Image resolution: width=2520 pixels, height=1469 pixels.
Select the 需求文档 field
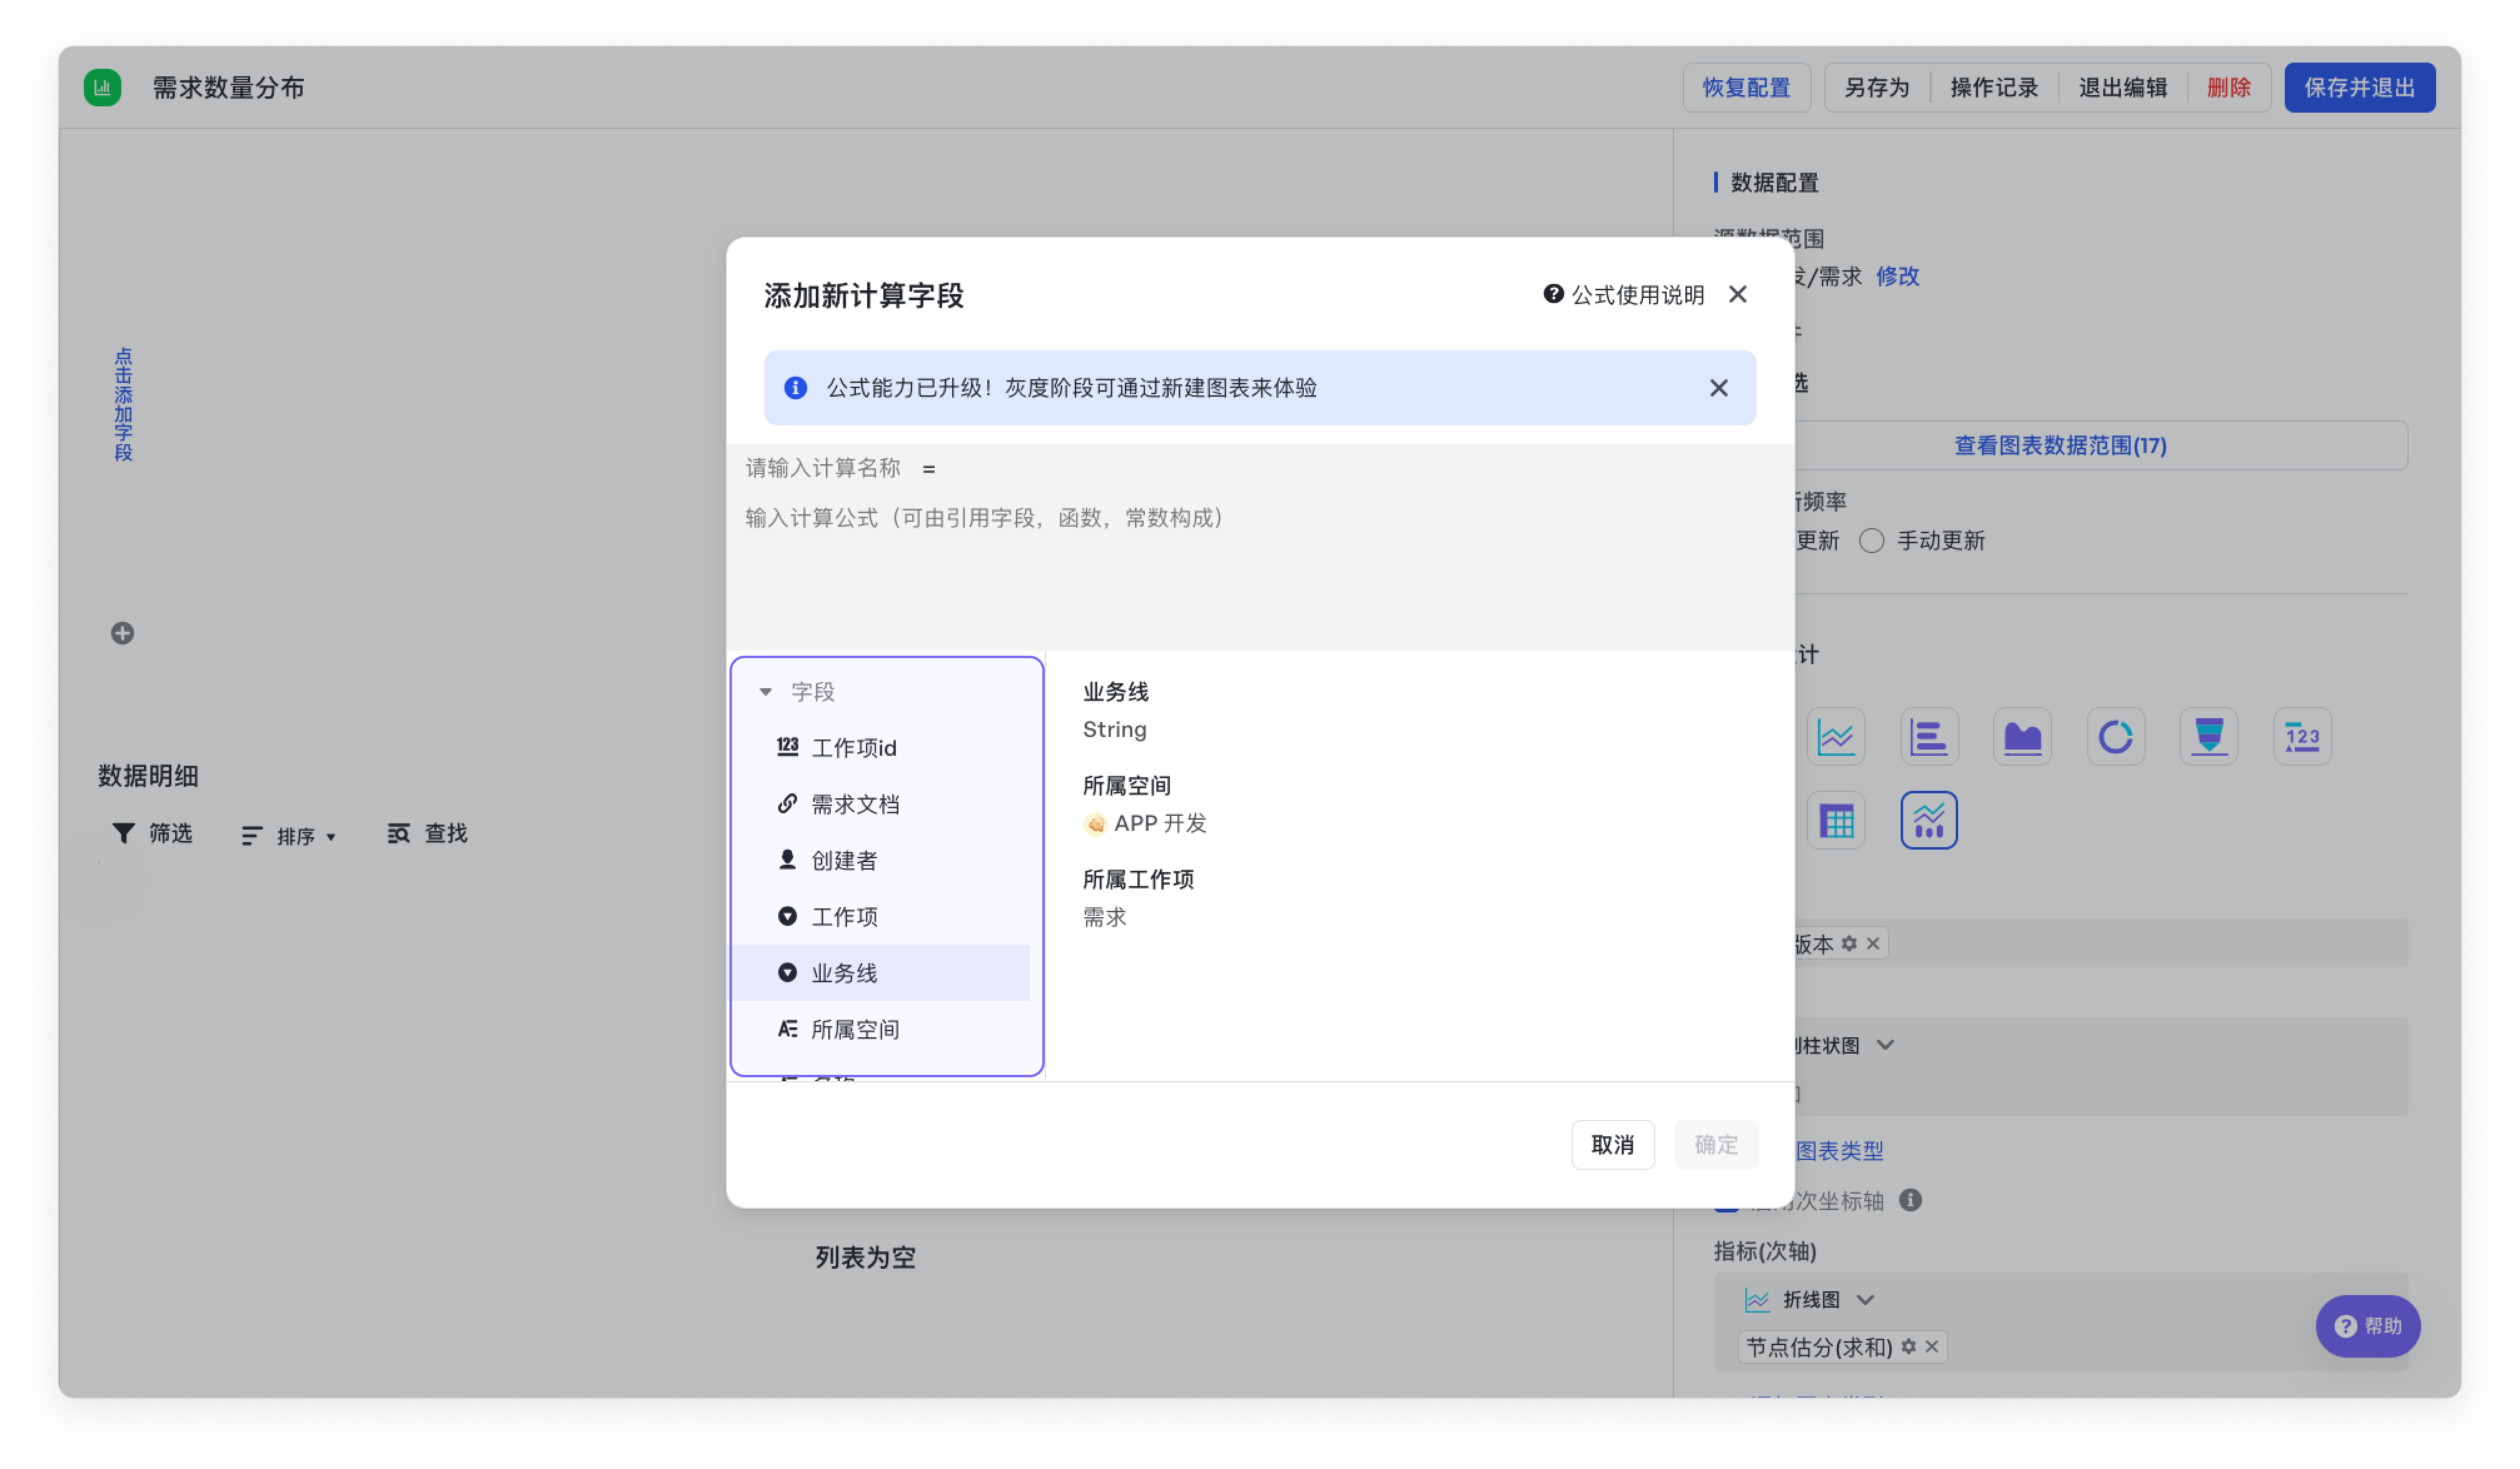click(x=882, y=804)
